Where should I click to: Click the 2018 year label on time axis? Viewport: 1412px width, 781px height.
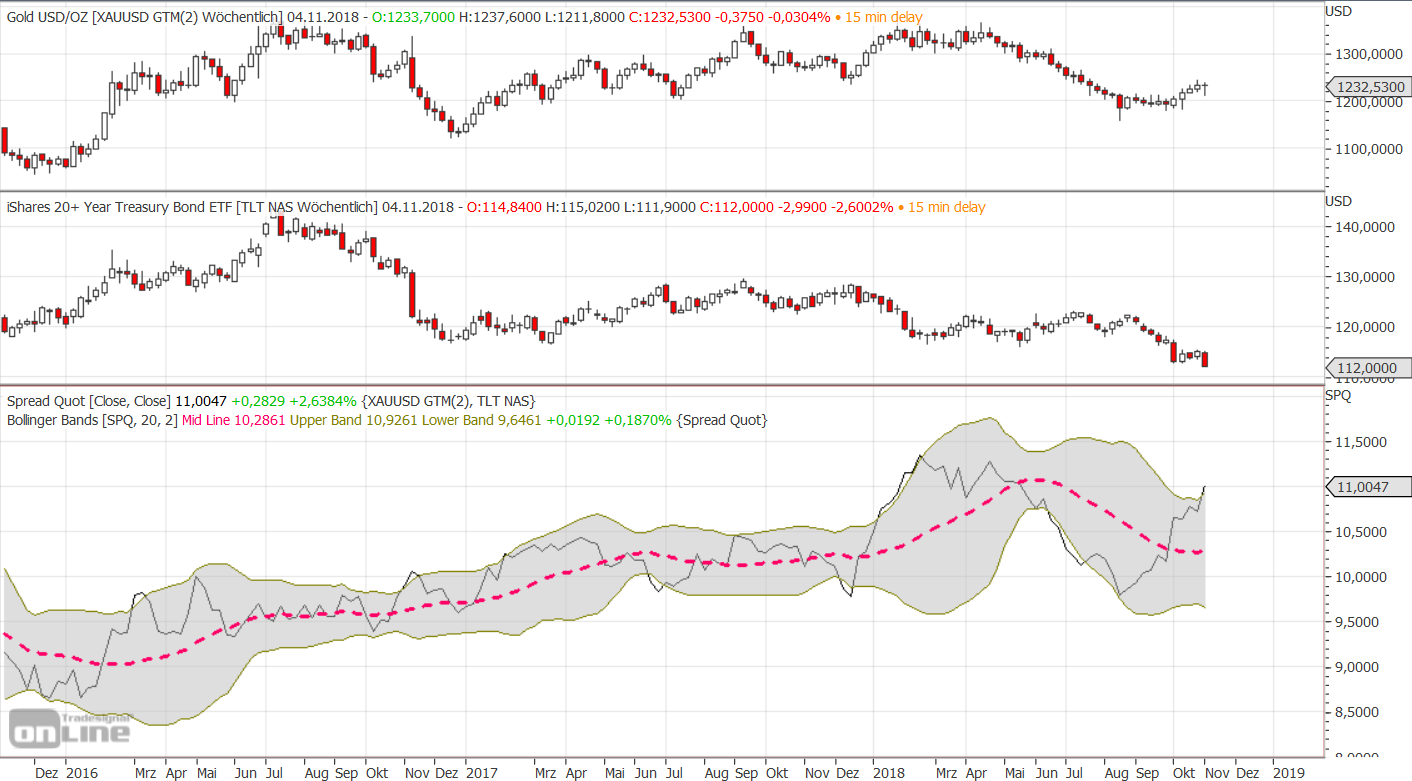888,773
